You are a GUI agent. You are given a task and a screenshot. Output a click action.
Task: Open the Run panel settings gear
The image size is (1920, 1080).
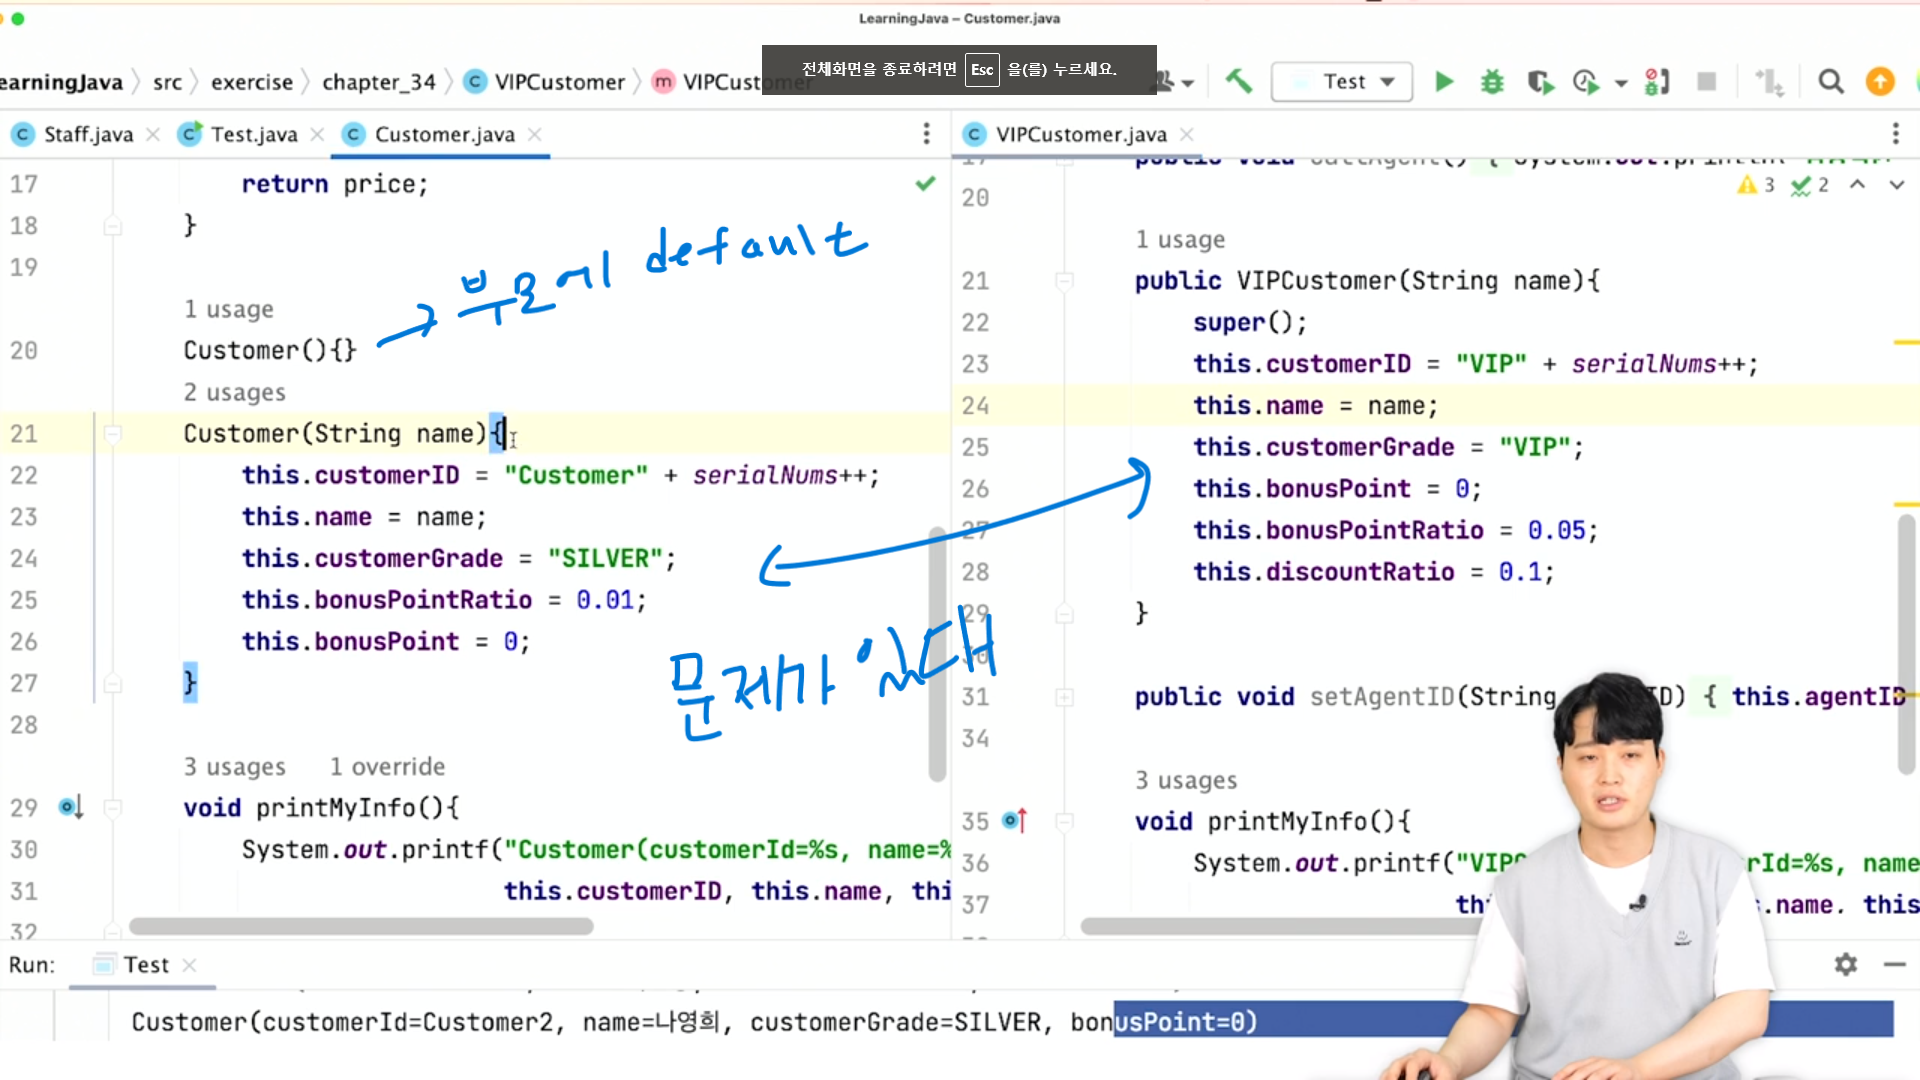(x=1845, y=964)
